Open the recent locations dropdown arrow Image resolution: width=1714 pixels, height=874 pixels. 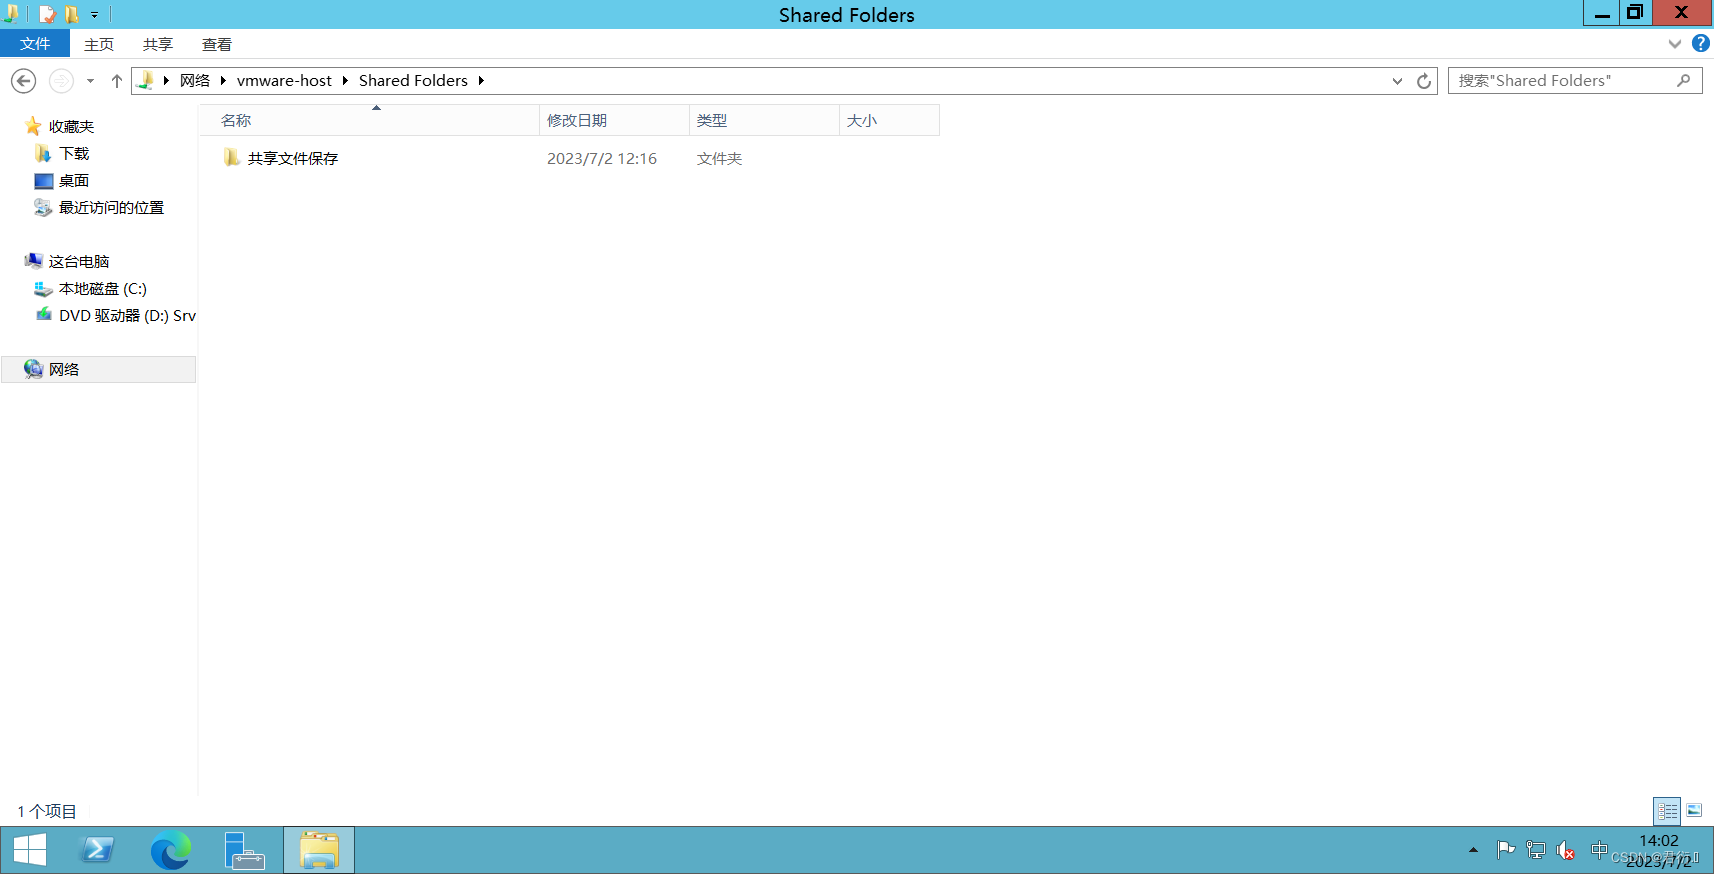click(x=90, y=81)
